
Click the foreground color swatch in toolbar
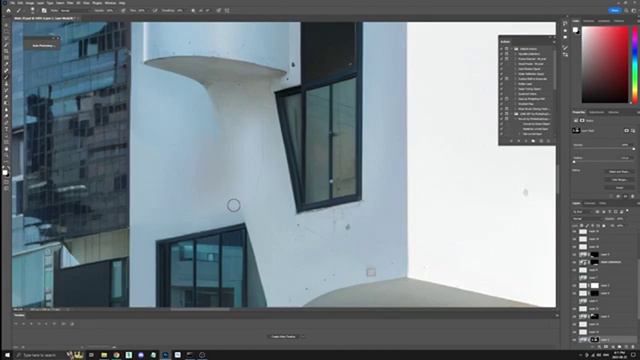coord(5,173)
